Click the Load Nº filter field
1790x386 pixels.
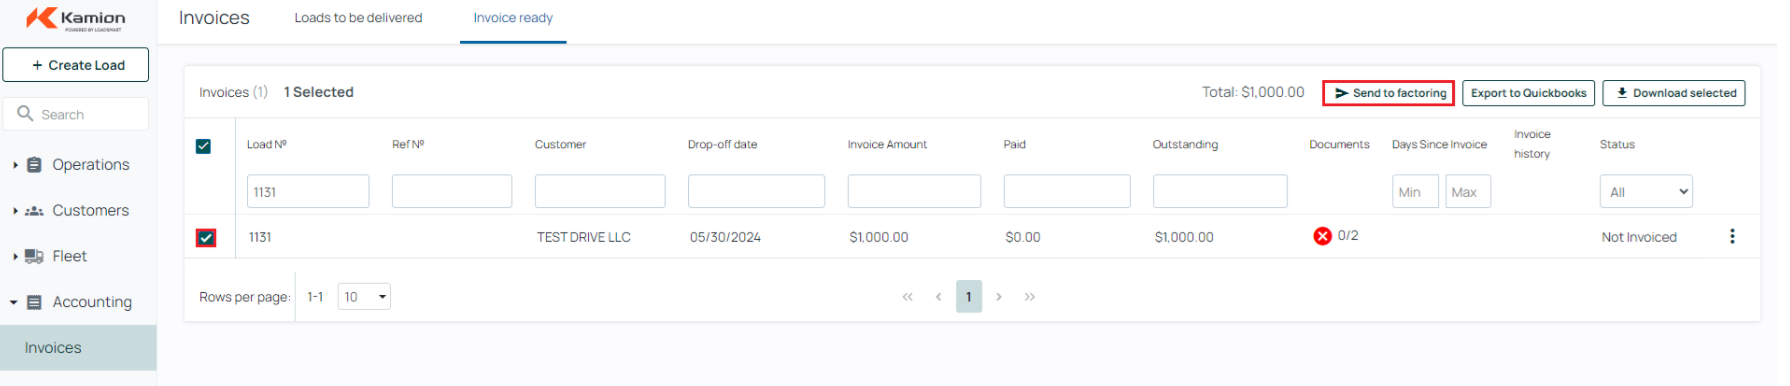tap(310, 192)
